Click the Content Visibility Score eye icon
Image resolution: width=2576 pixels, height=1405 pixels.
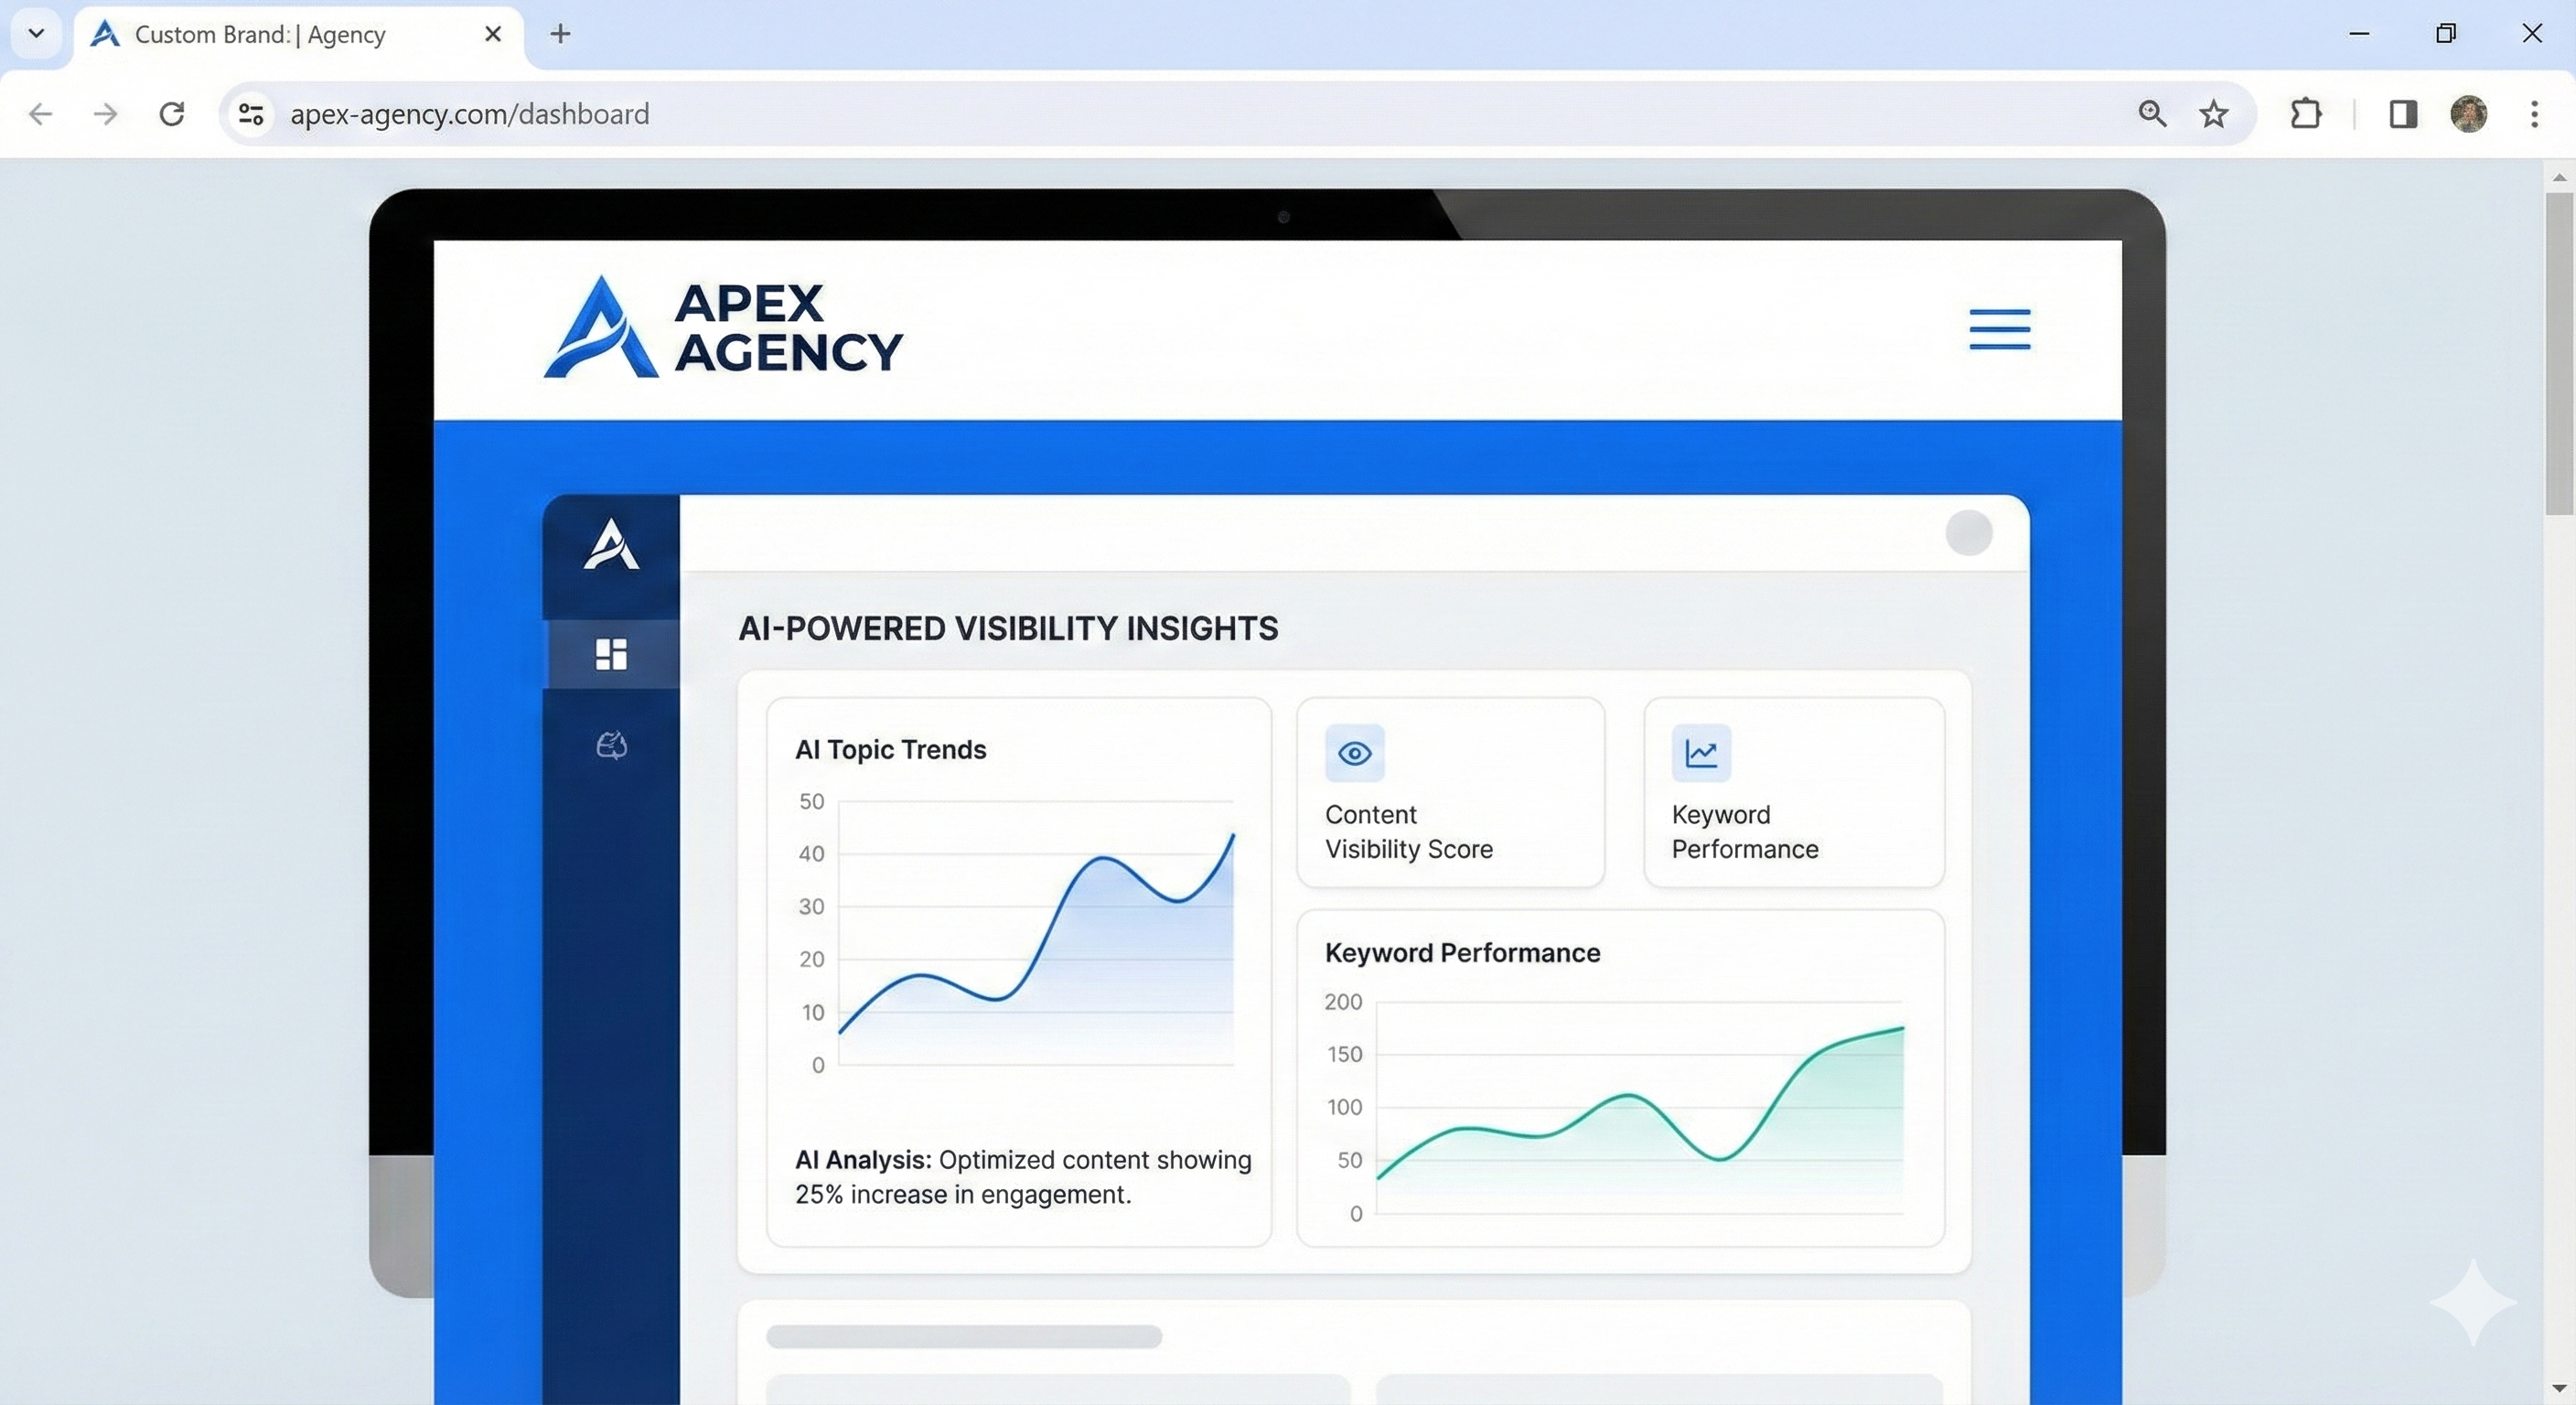click(x=1354, y=753)
